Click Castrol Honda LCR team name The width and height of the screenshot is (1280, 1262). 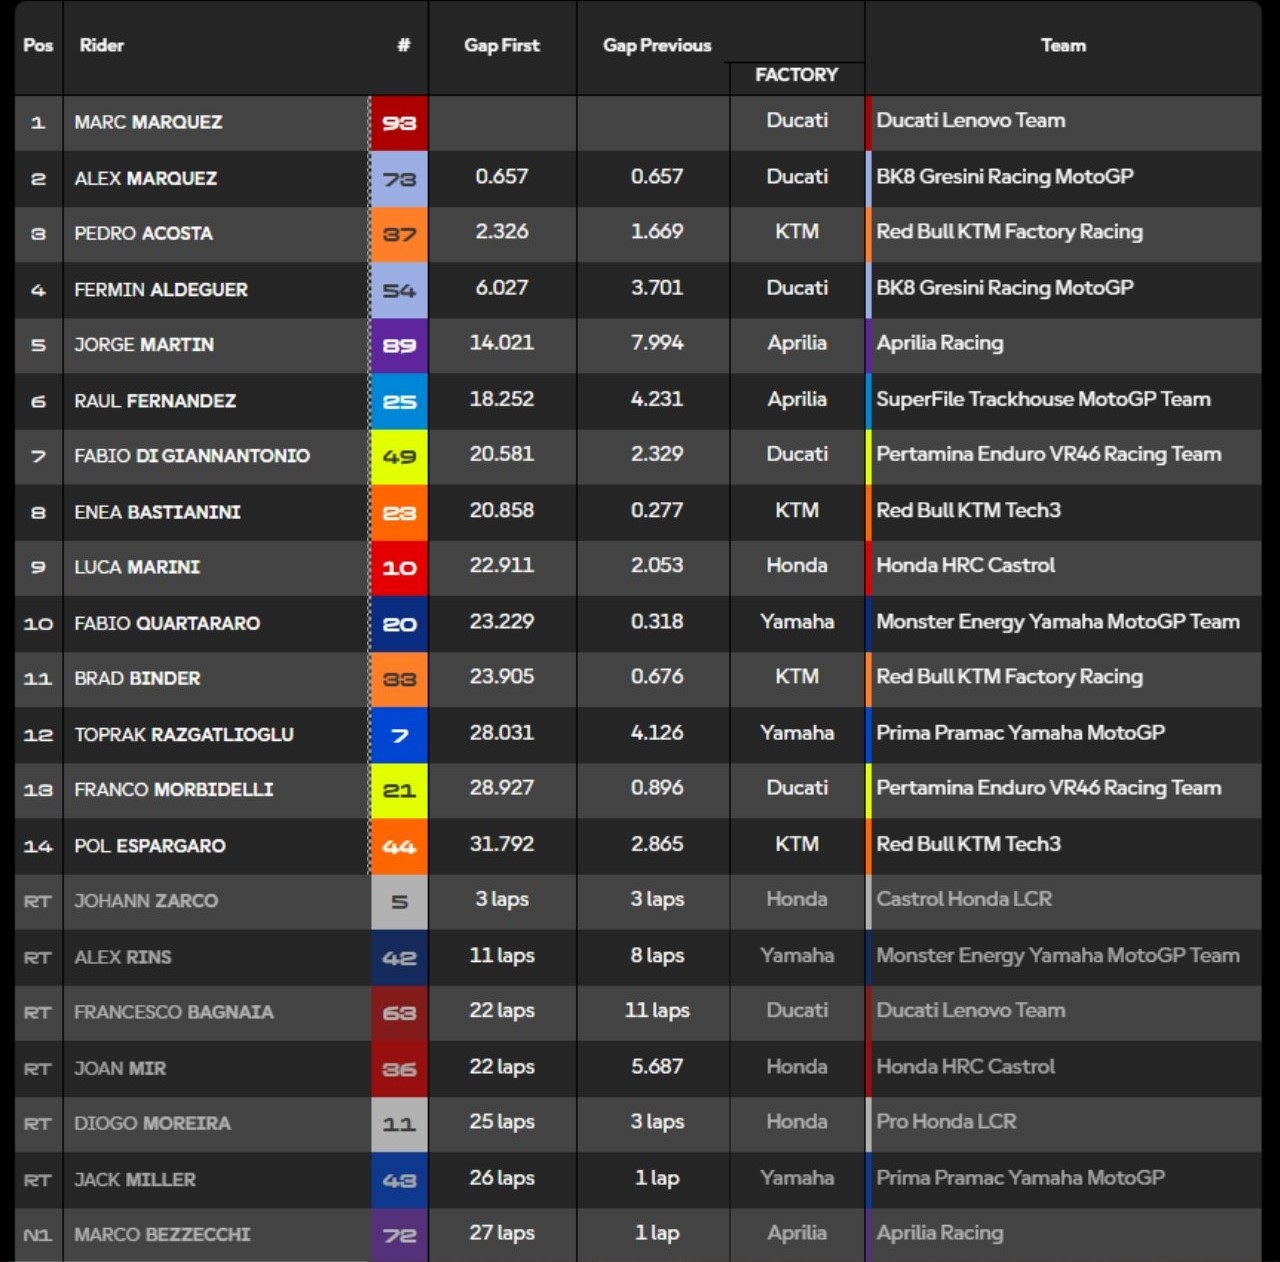(964, 899)
